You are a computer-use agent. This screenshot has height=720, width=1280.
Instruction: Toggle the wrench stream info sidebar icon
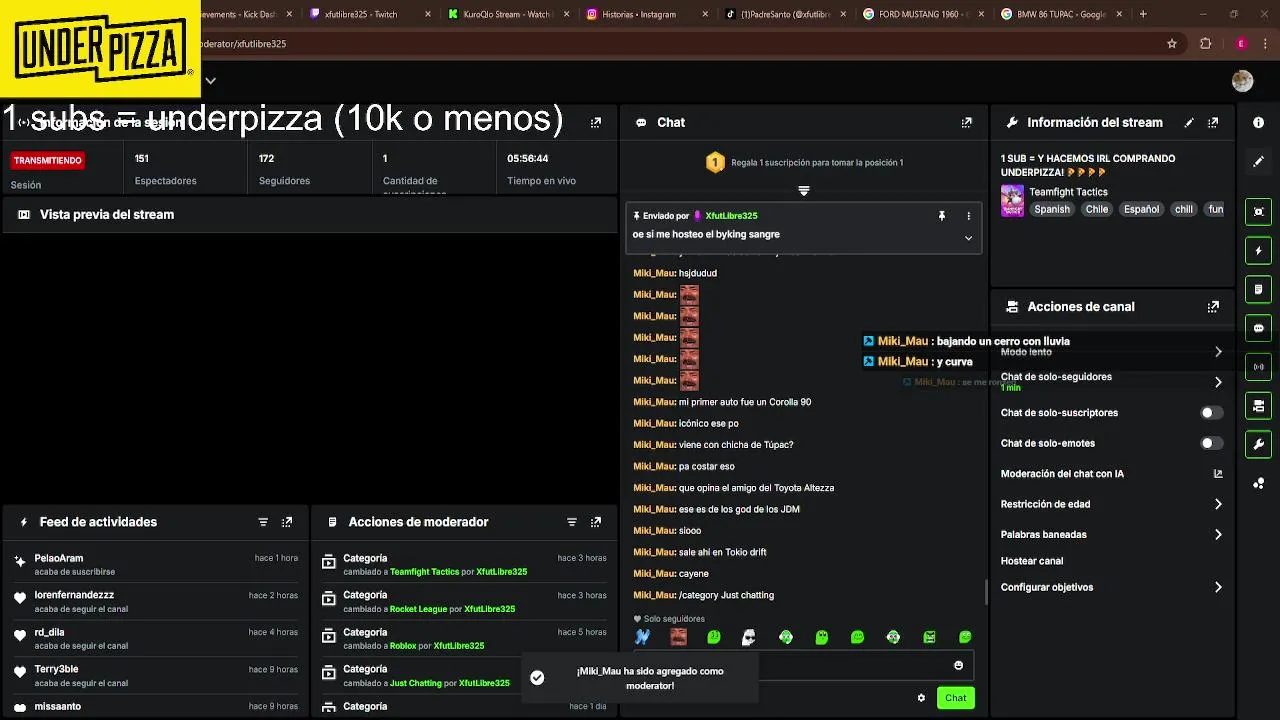point(1258,444)
